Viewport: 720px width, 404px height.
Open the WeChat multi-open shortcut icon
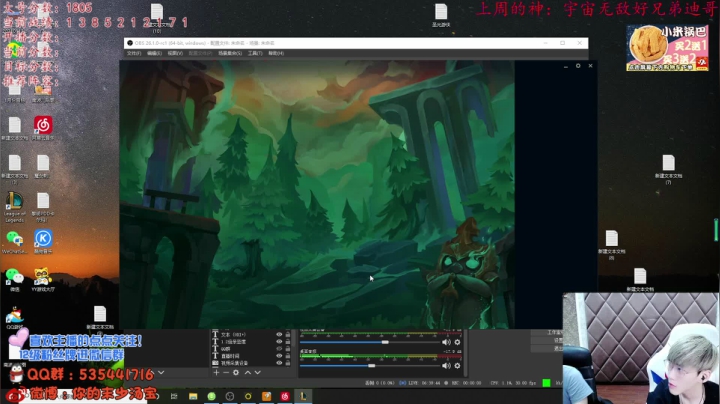pyautogui.click(x=15, y=241)
